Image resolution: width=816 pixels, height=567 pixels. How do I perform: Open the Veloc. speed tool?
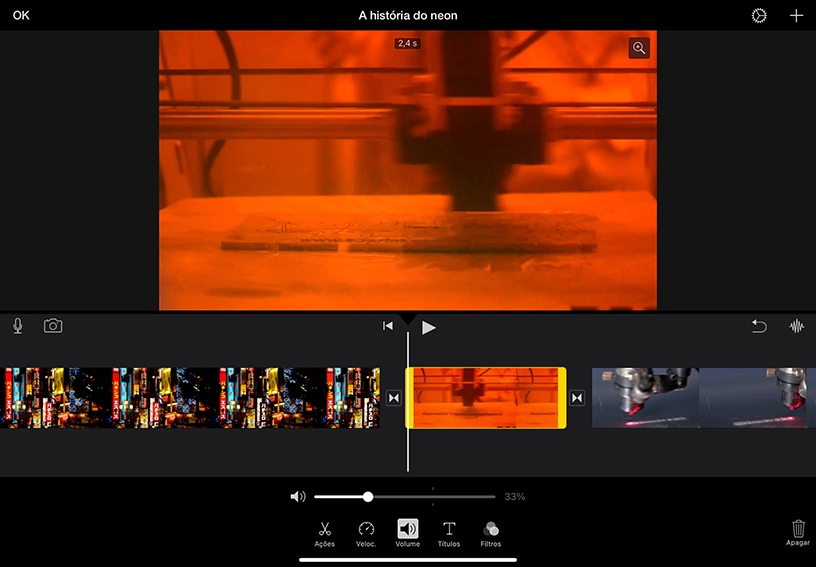point(366,534)
